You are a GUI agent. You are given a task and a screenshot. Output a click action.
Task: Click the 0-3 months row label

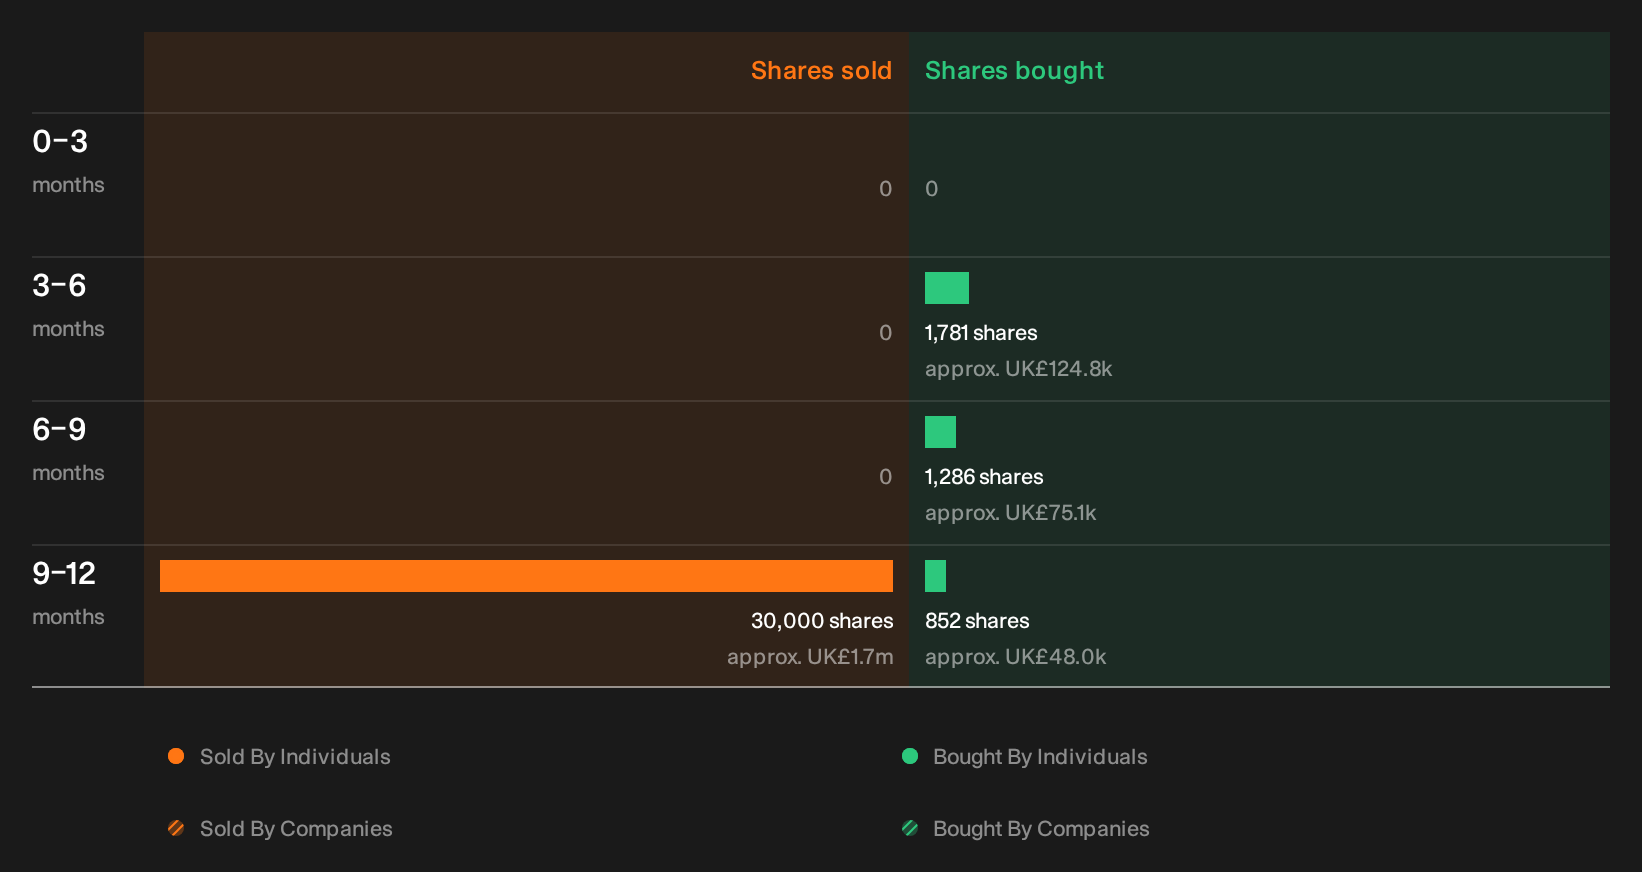click(68, 161)
